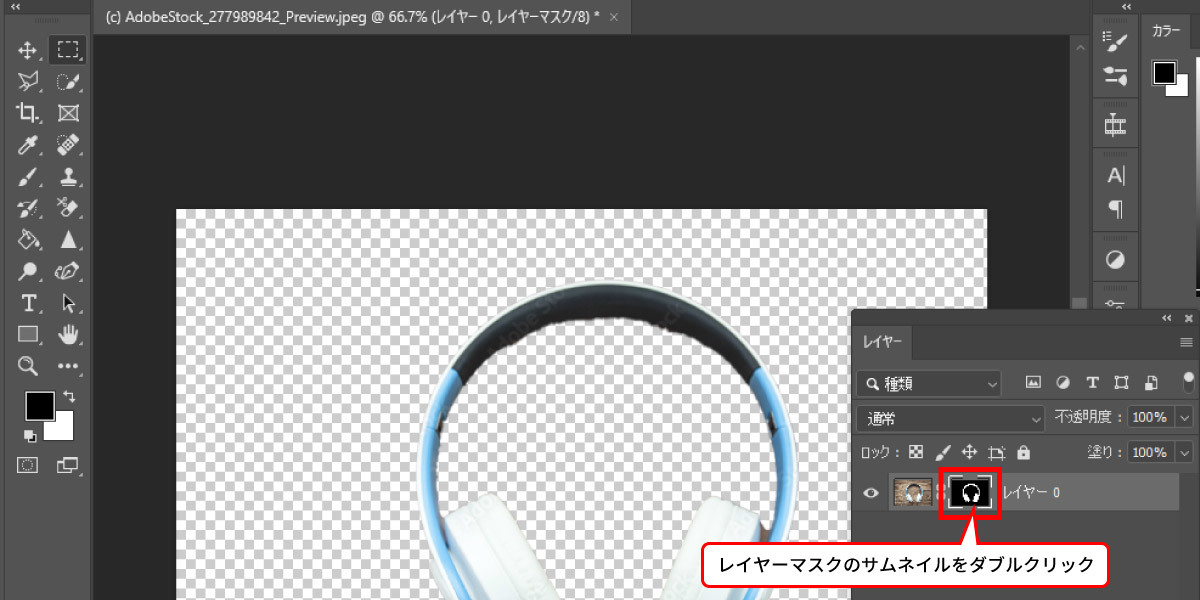Viewport: 1200px width, 600px height.
Task: Open the Timeline panel icon
Action: 1115,125
